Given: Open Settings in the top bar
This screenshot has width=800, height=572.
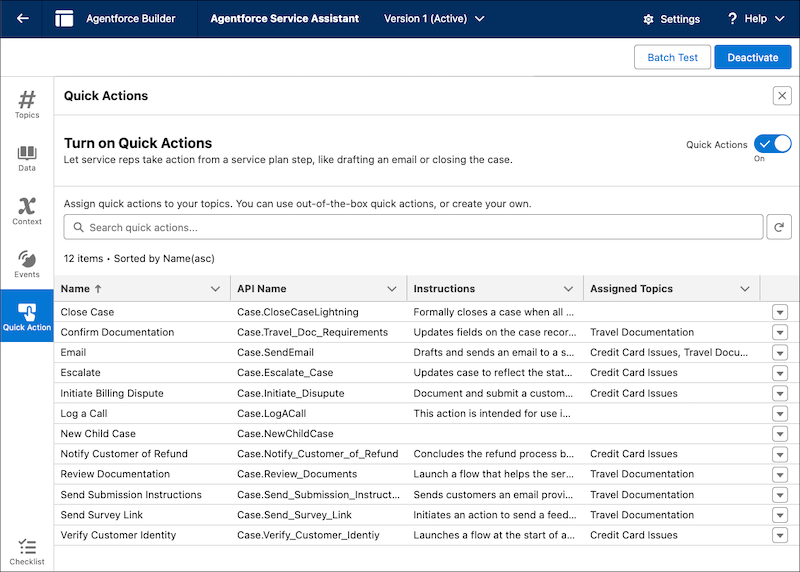Looking at the screenshot, I should tap(671, 19).
